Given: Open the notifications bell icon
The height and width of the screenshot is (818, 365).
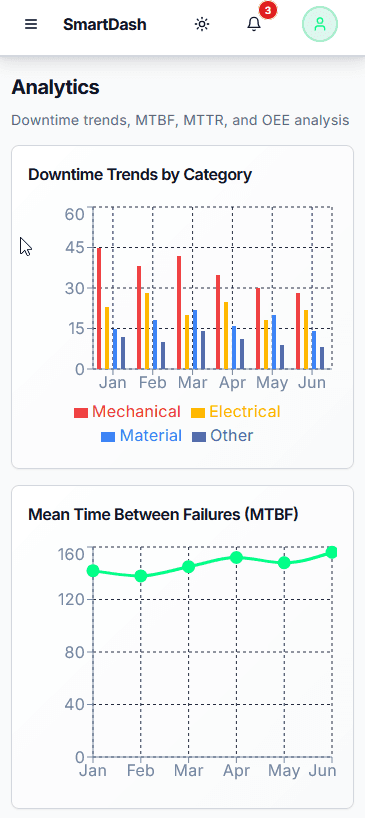Looking at the screenshot, I should coord(254,24).
